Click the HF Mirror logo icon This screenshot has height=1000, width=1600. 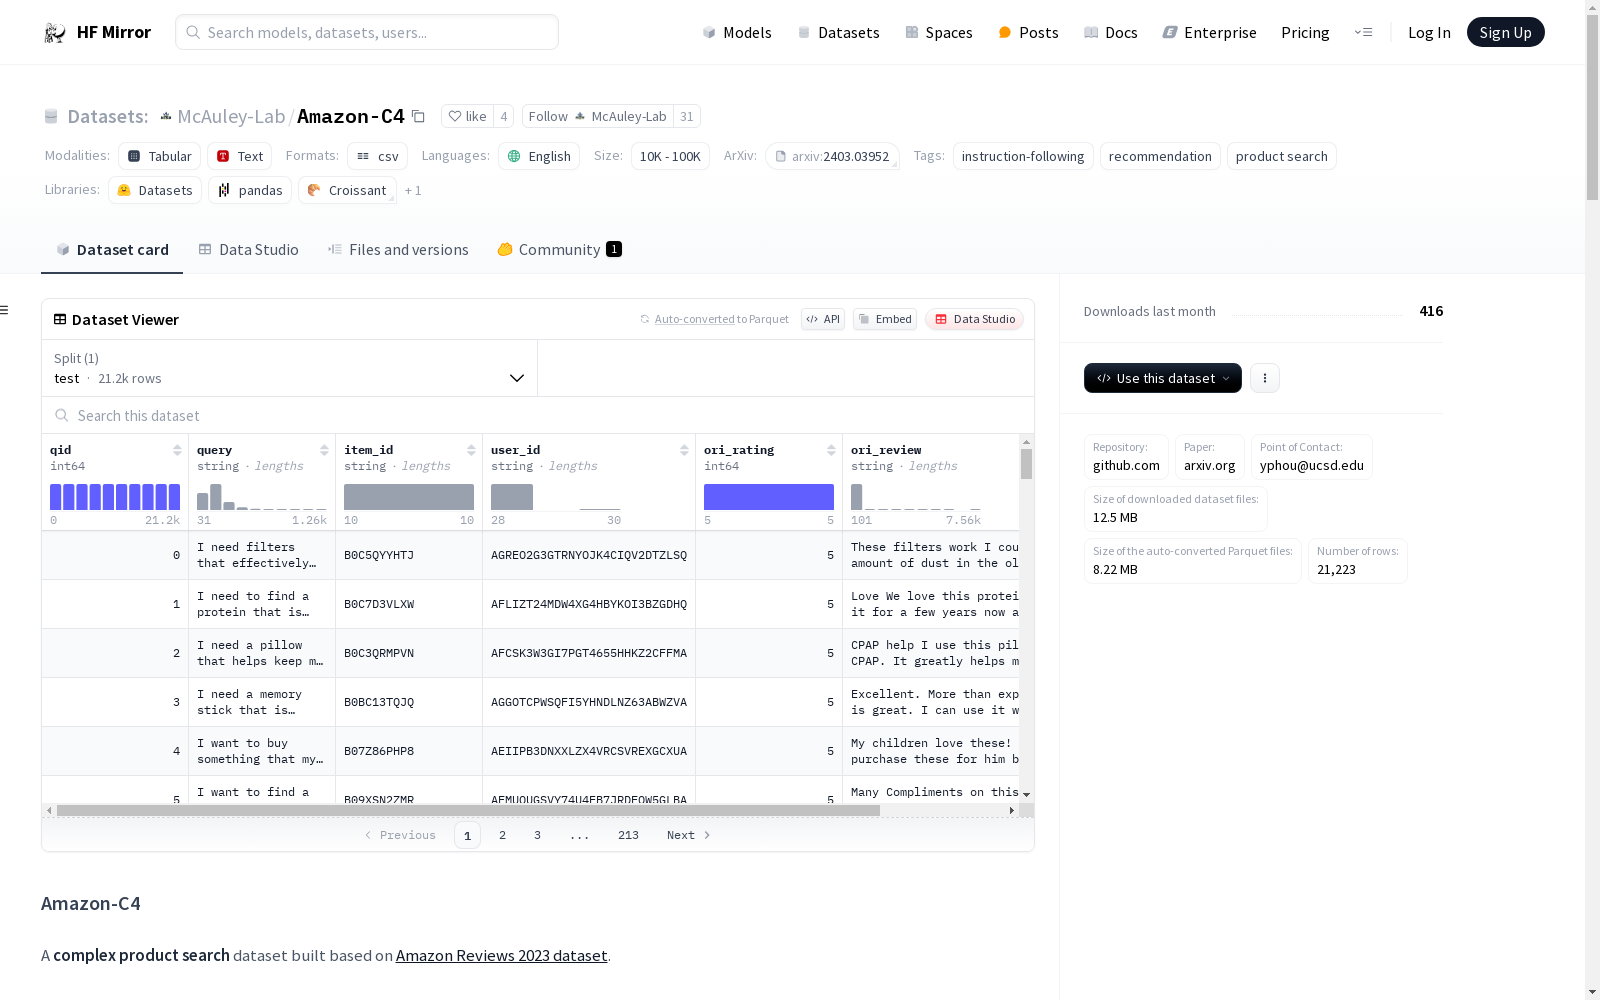coord(55,33)
